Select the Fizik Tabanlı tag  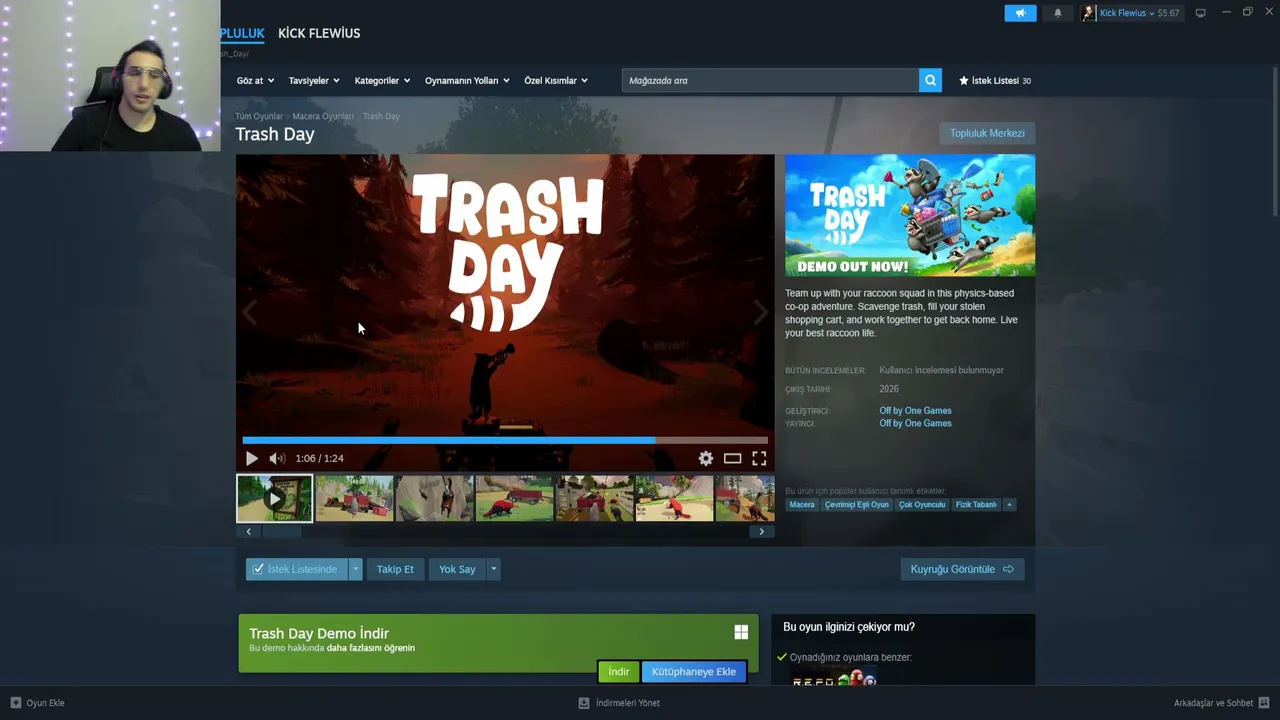click(976, 505)
